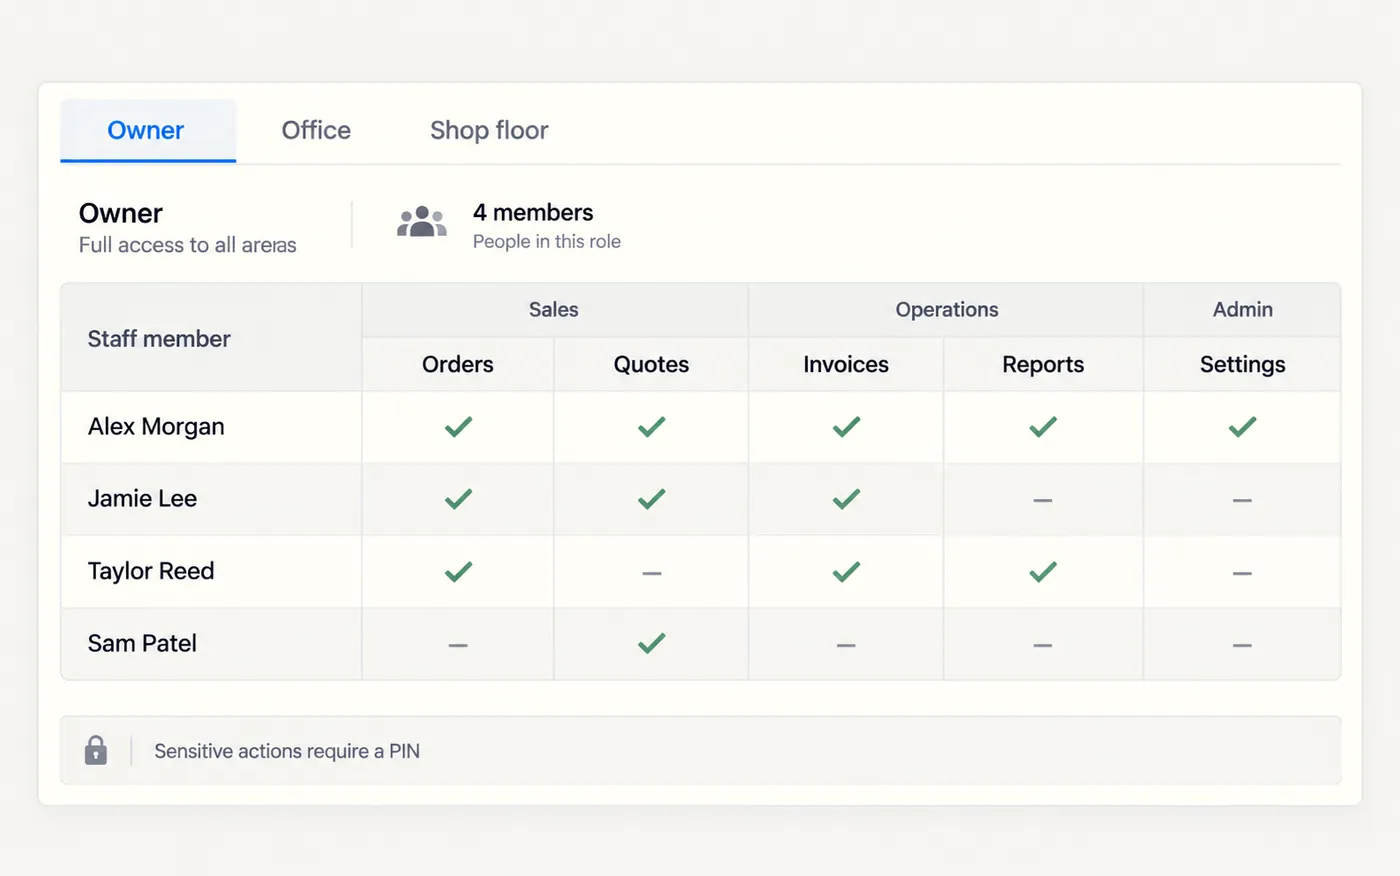Screen dimensions: 1400x876
Task: Toggle Alex Morgan's Quotes checkmark
Action: pyautogui.click(x=651, y=427)
